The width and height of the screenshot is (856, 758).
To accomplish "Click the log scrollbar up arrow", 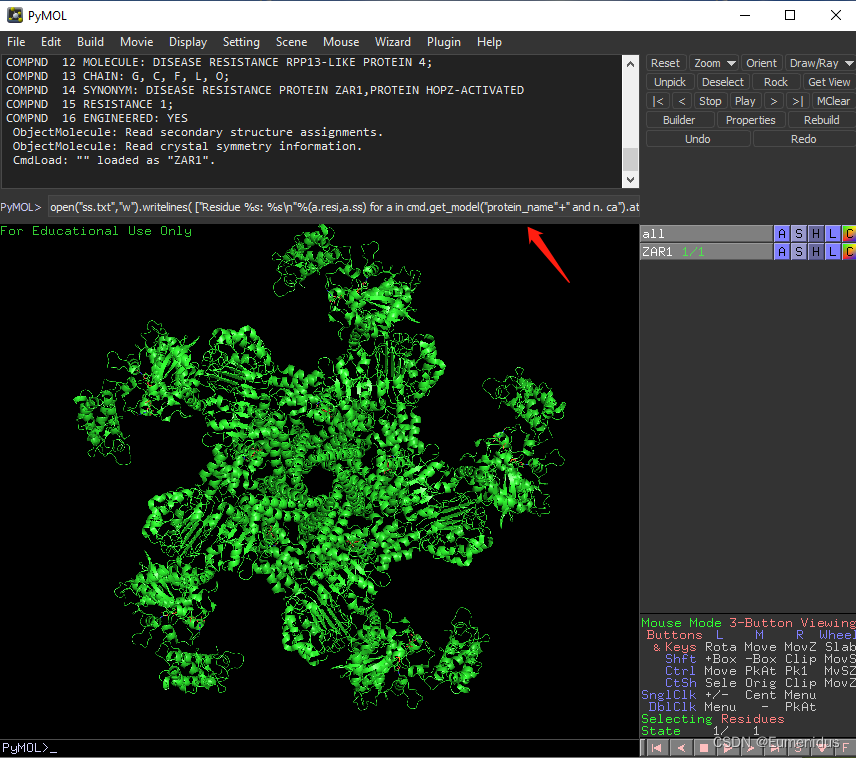I will point(631,64).
